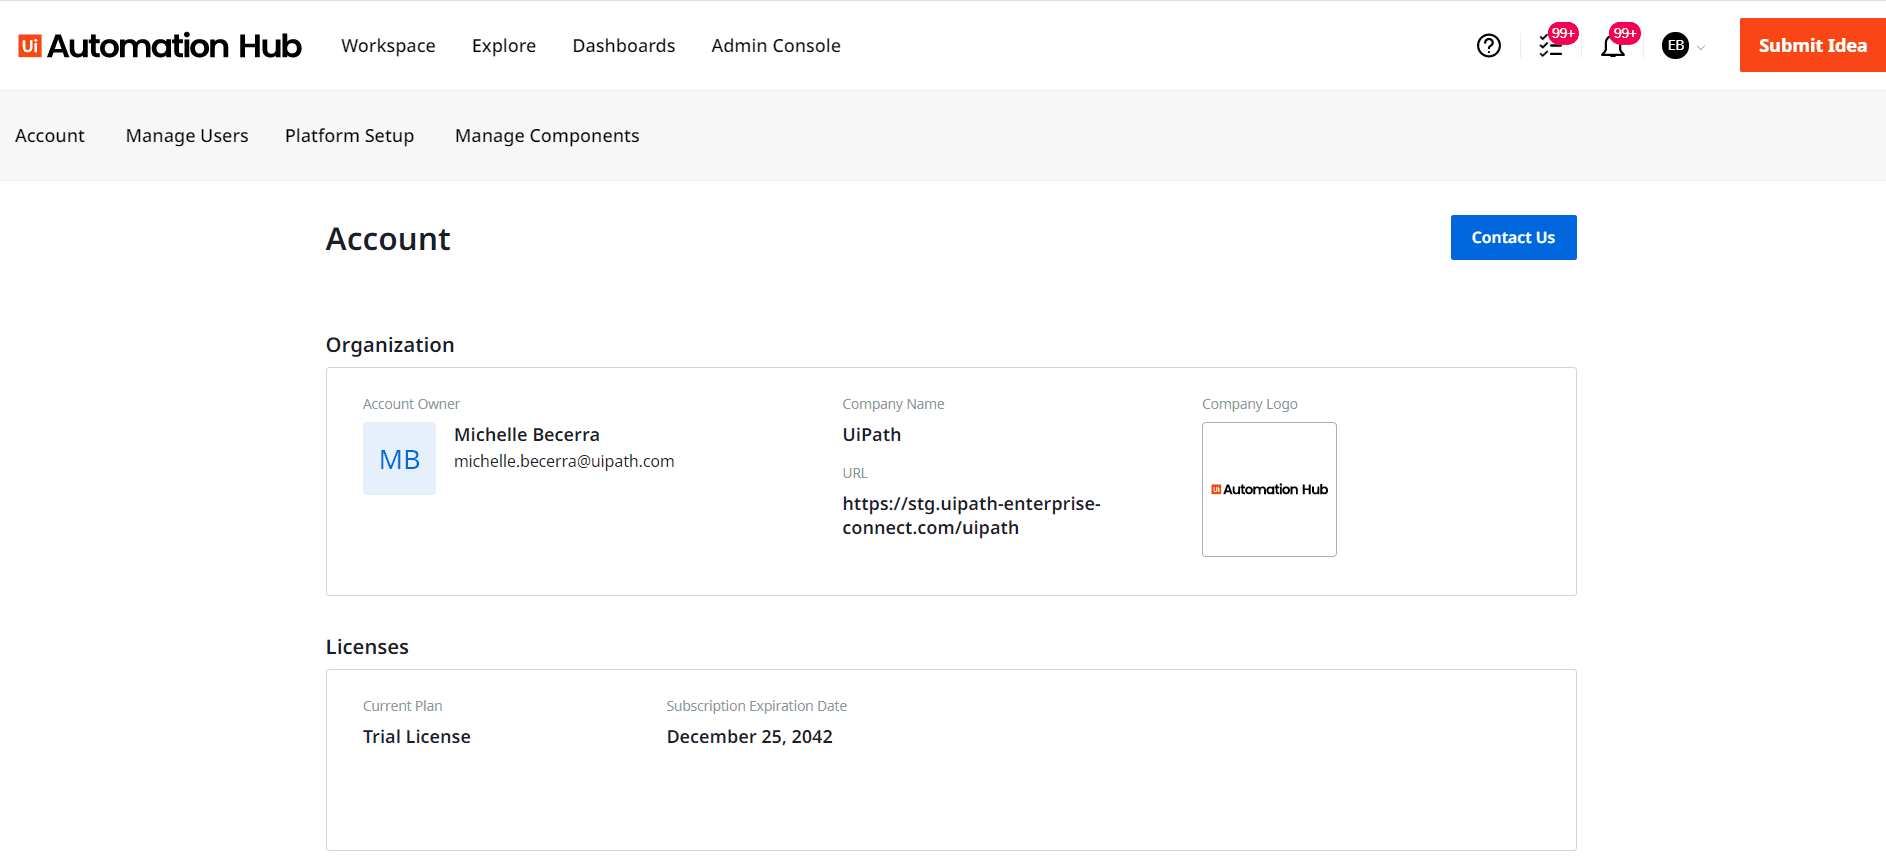
Task: Click the Automation Hub logo
Action: point(160,46)
